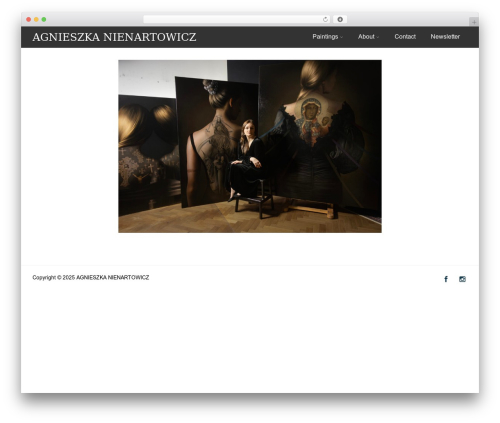
Task: Click the AGNIESZKA NIENARTOWICZ site title
Action: [114, 37]
